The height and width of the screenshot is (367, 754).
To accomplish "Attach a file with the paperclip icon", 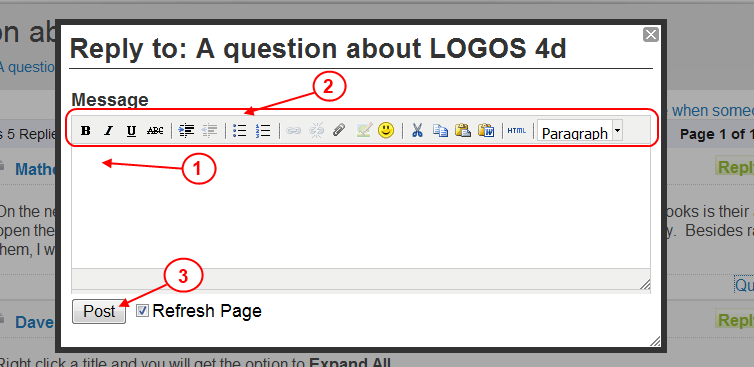I will 339,130.
